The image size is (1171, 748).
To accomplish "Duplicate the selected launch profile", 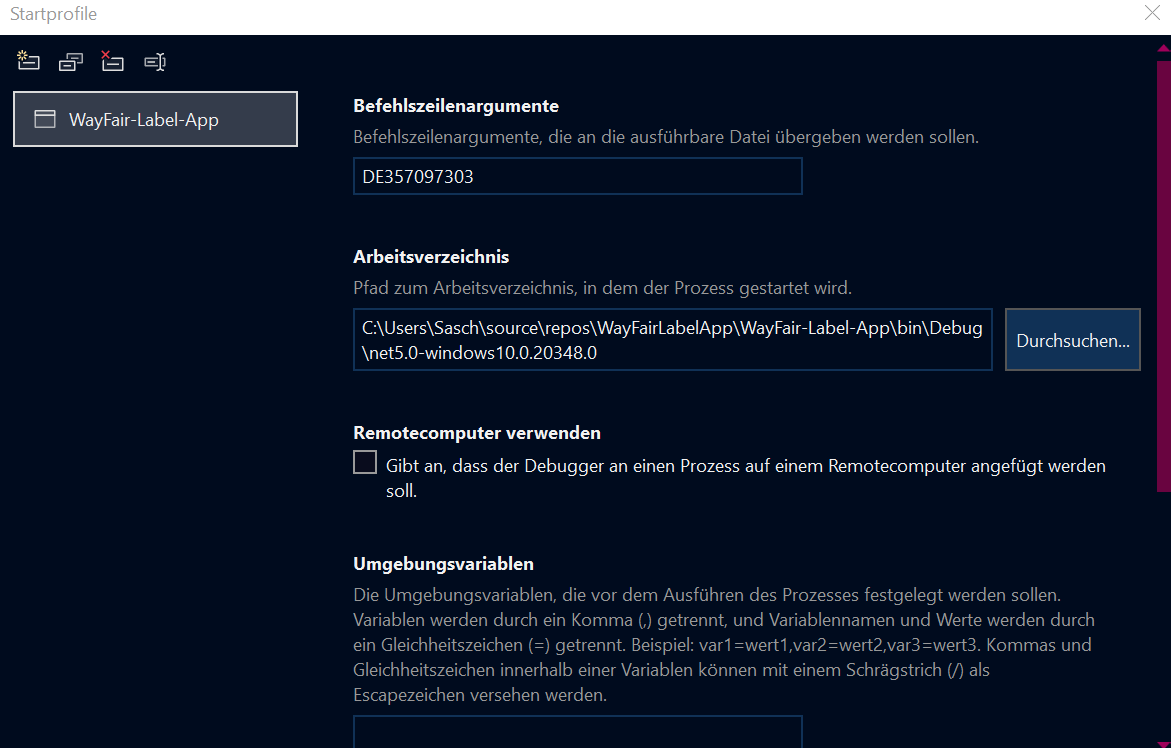I will pyautogui.click(x=71, y=62).
